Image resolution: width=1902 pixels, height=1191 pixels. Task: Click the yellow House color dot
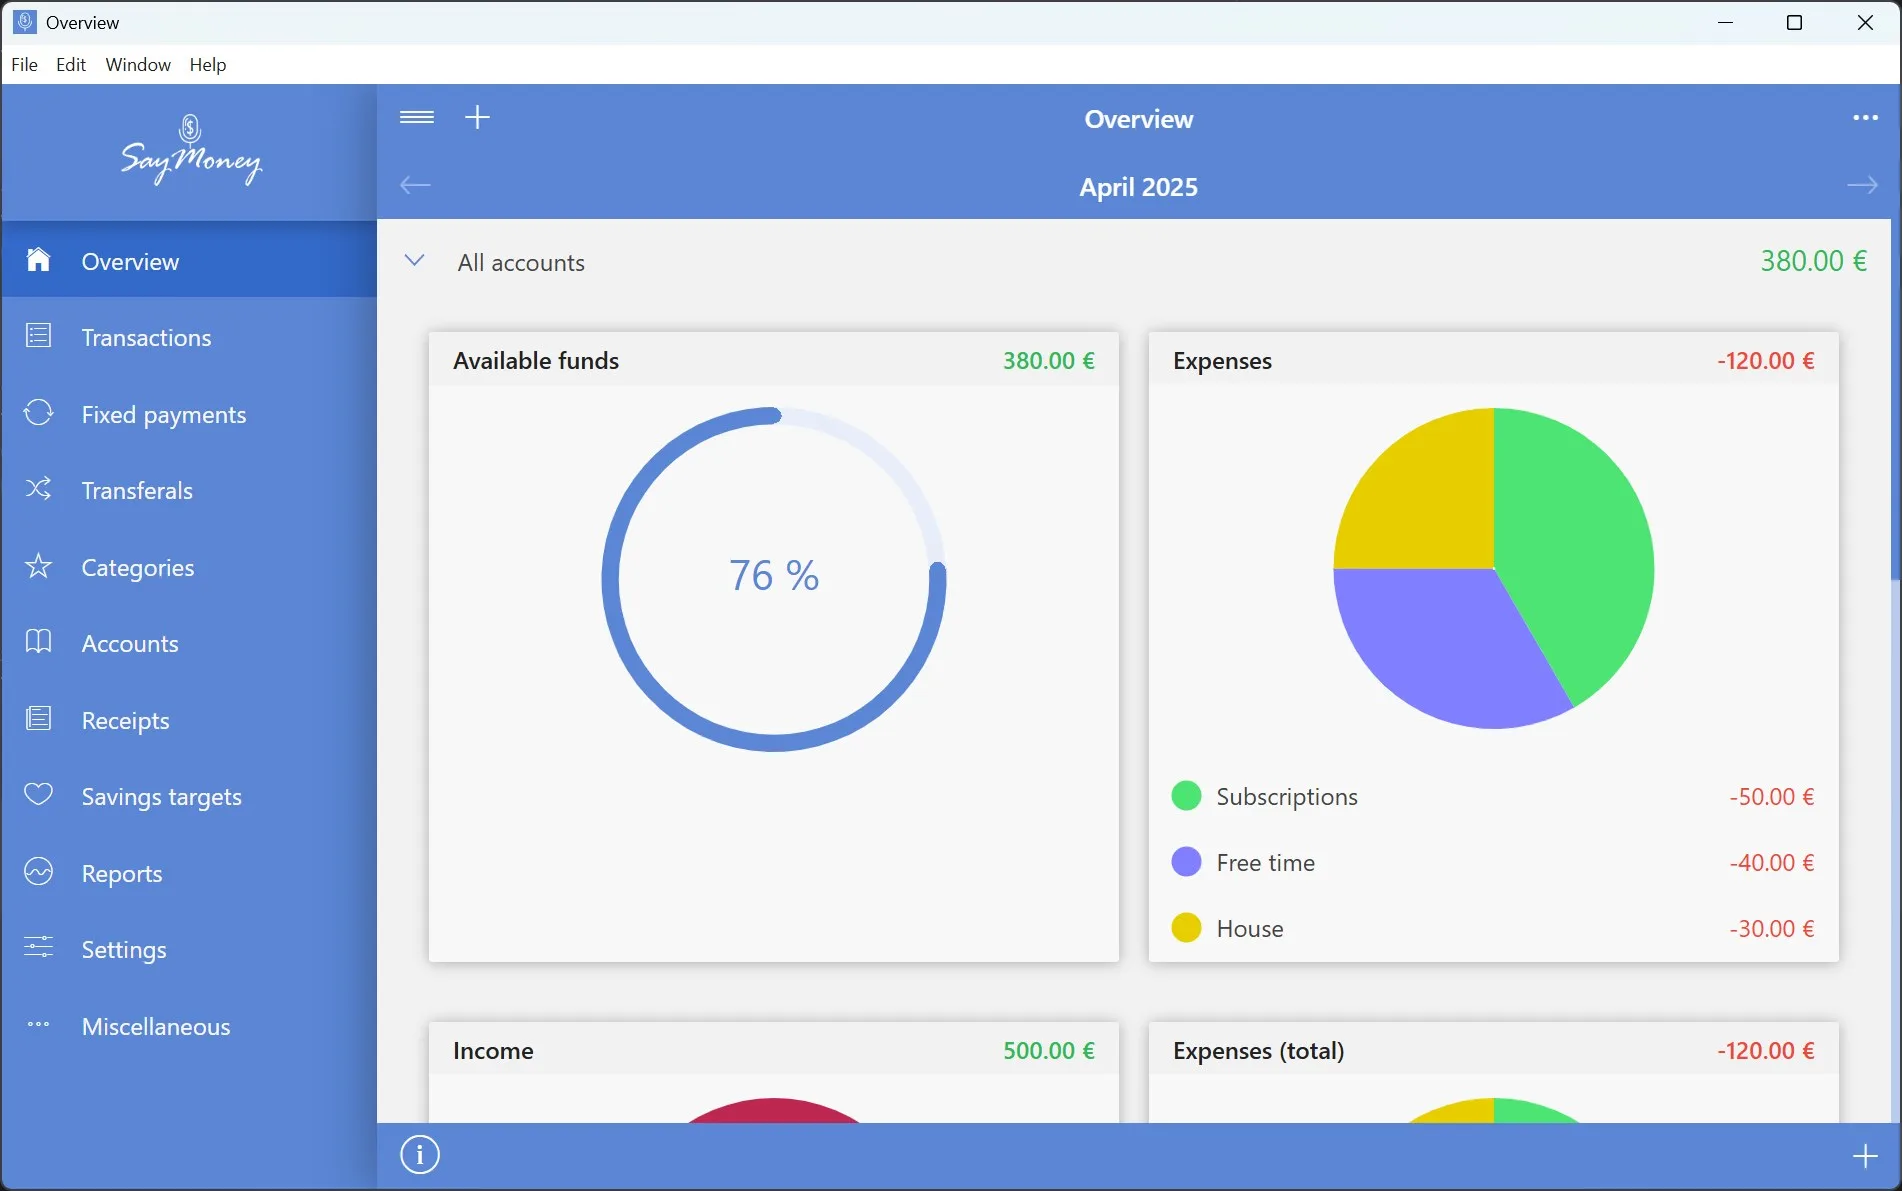point(1186,928)
